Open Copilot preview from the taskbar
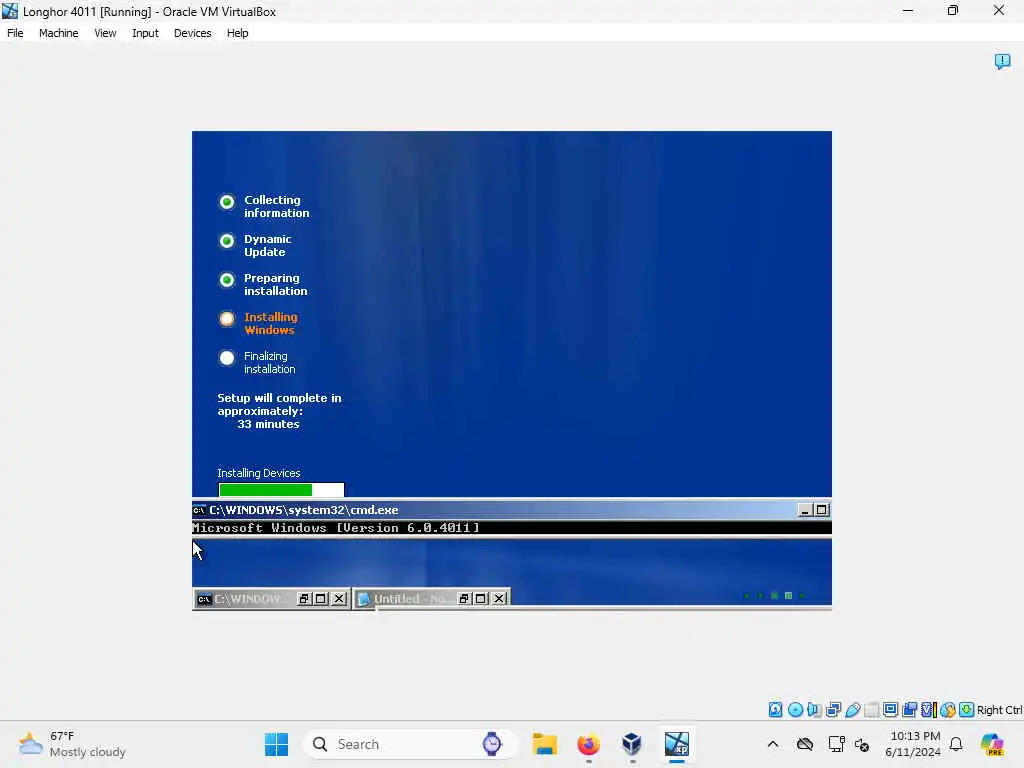This screenshot has width=1024, height=768. tap(992, 744)
